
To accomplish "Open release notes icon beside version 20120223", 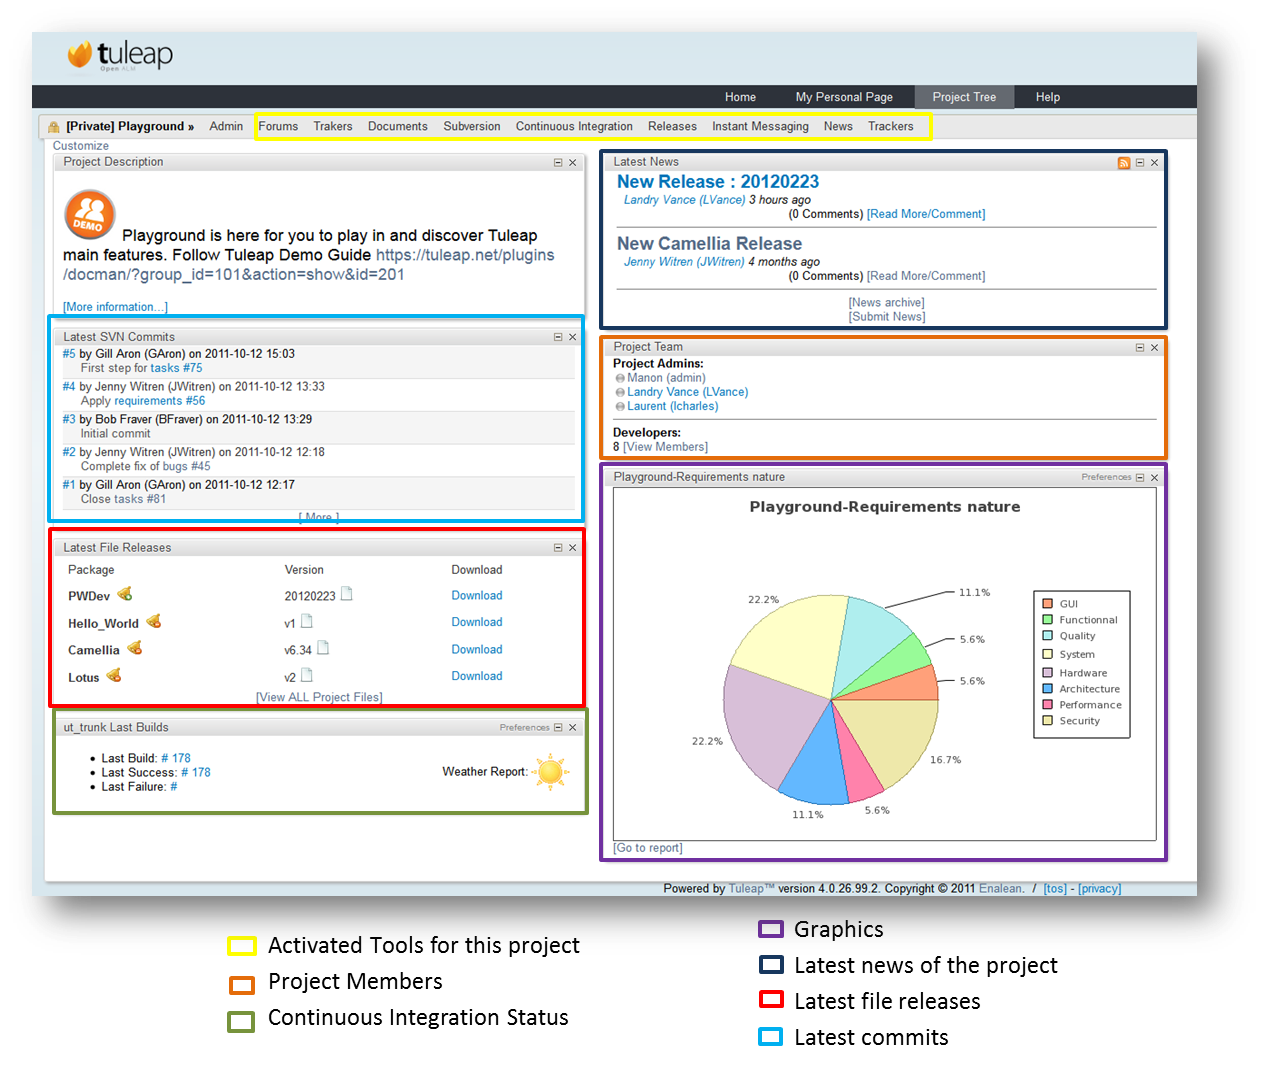I will pyautogui.click(x=347, y=594).
